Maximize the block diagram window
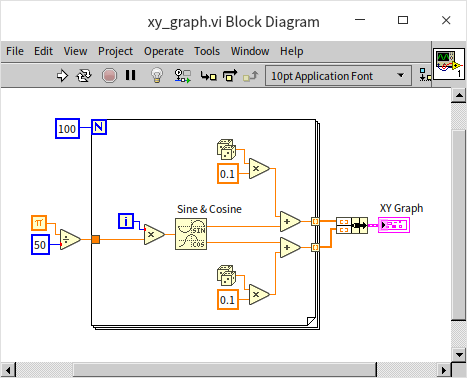 [x=403, y=20]
